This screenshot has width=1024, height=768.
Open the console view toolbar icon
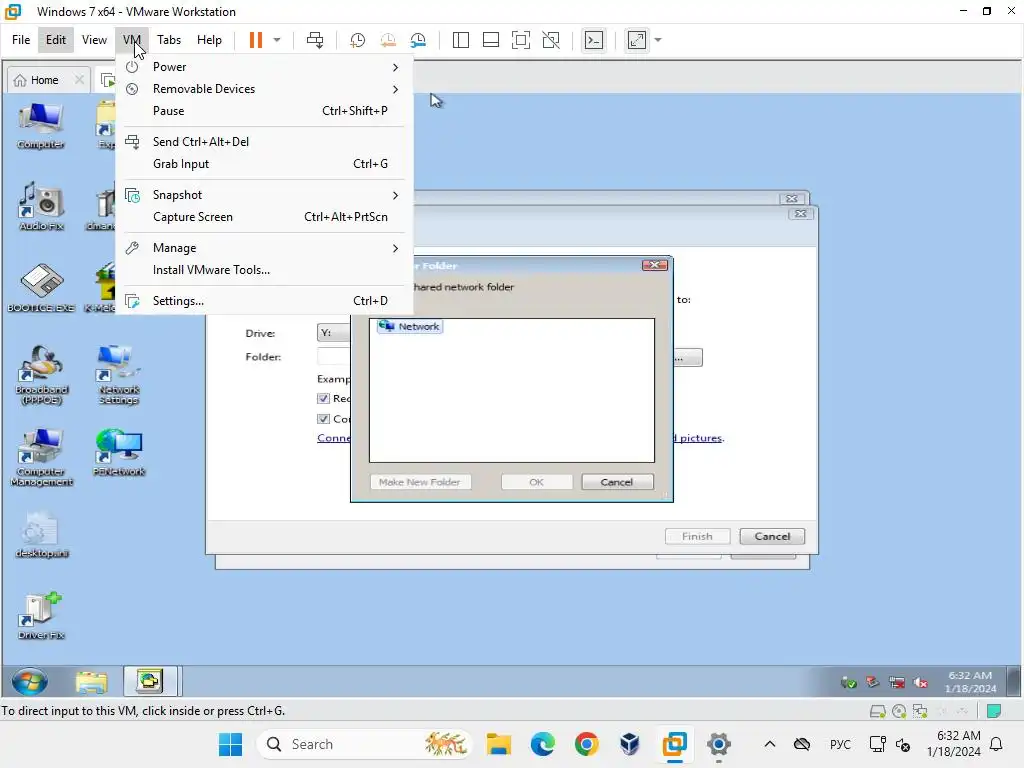[x=594, y=40]
